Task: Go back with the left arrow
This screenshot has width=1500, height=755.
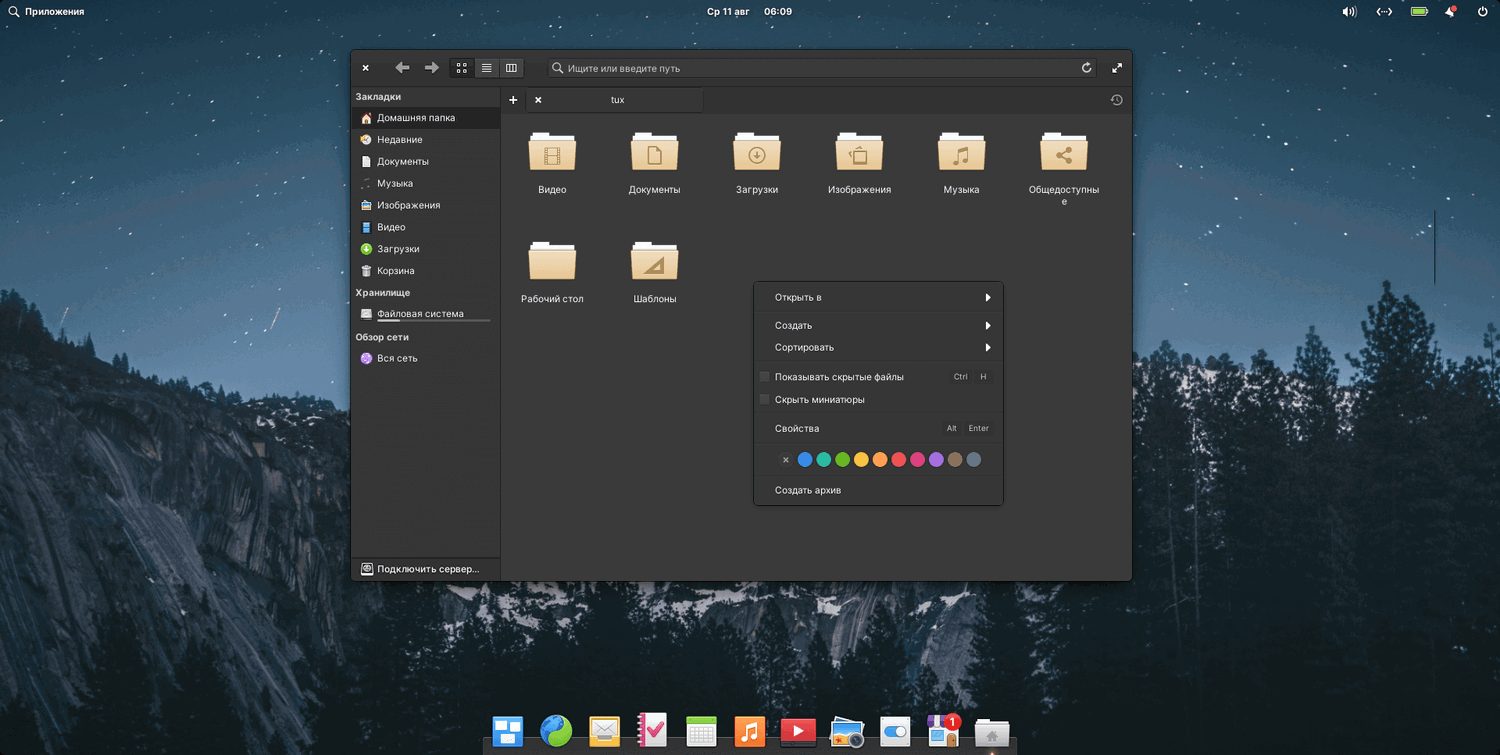Action: (x=402, y=68)
